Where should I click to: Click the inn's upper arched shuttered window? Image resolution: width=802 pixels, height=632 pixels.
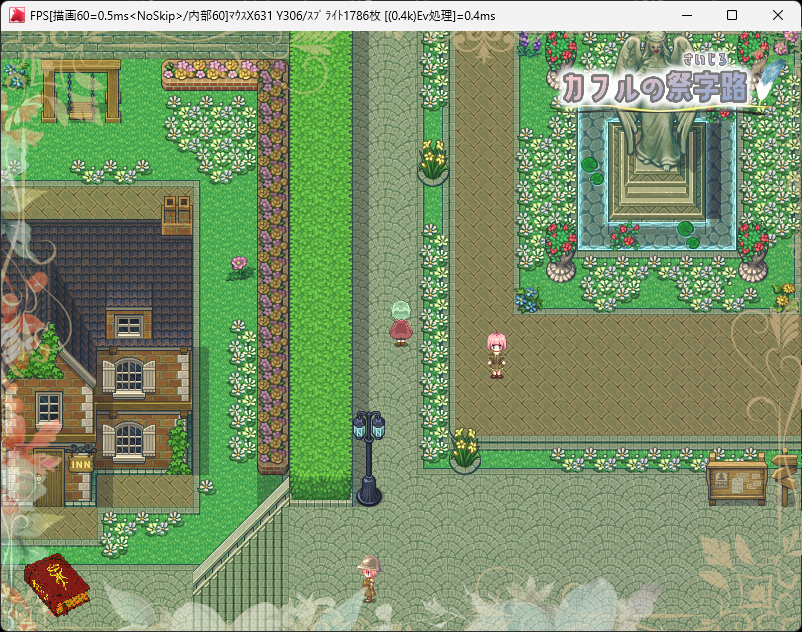tap(129, 376)
